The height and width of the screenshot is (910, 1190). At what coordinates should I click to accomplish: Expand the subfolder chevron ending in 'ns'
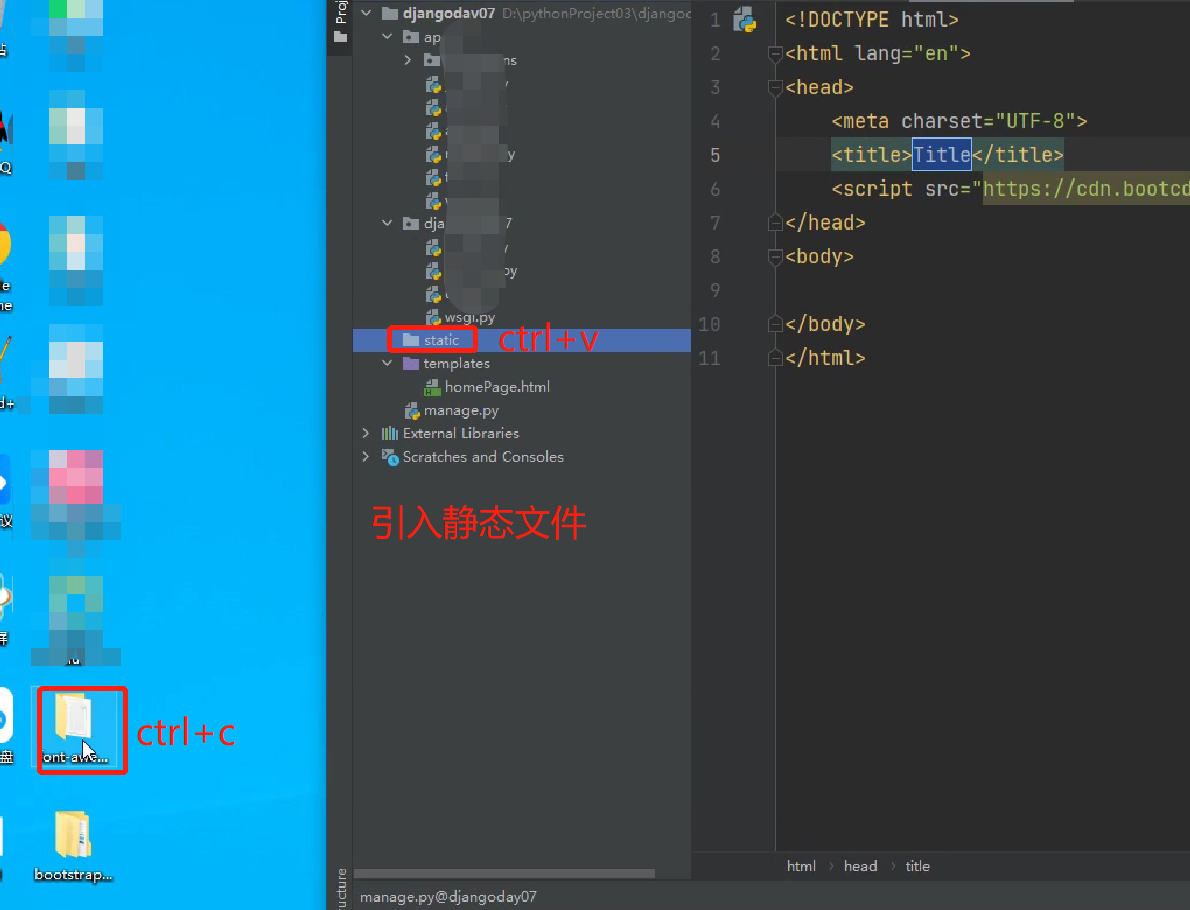[x=408, y=59]
